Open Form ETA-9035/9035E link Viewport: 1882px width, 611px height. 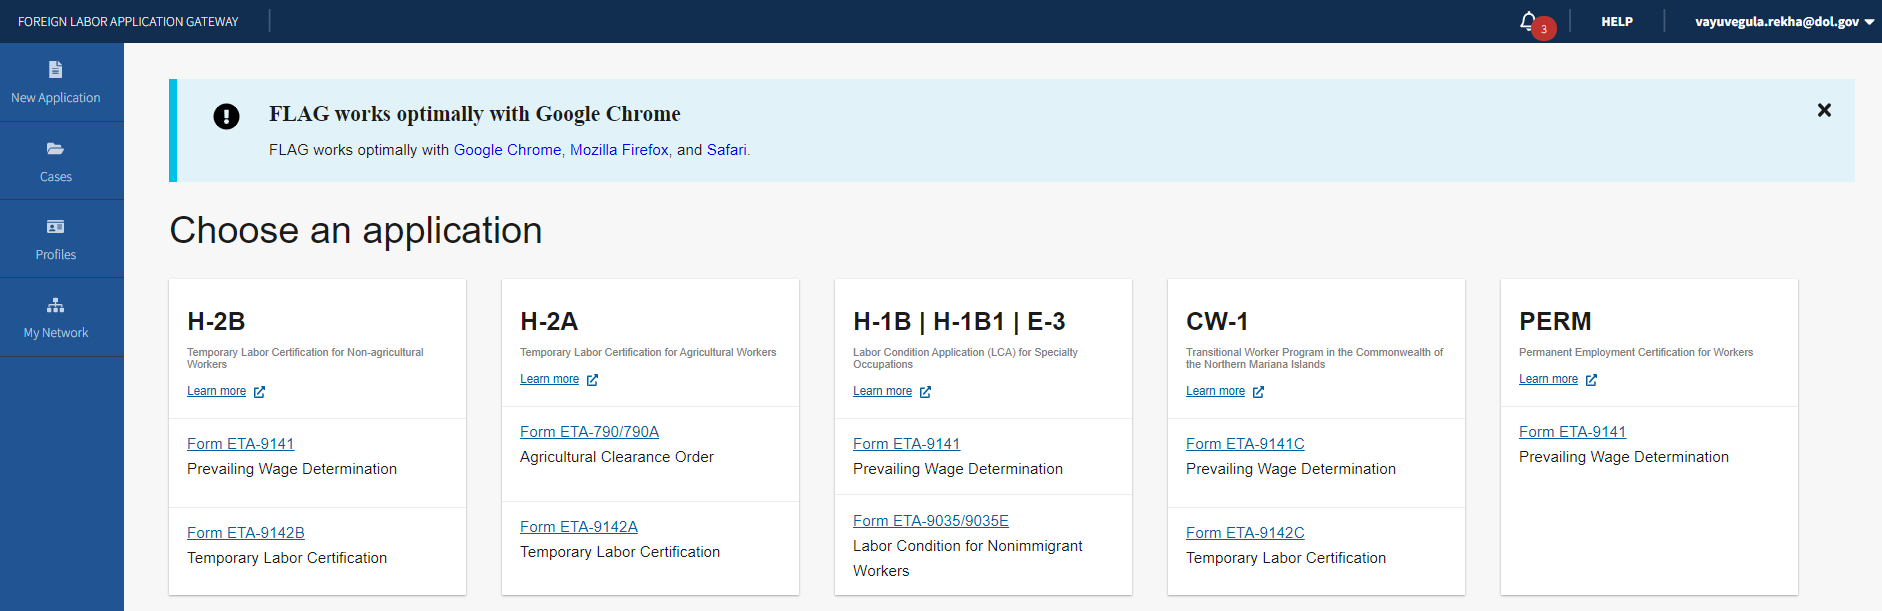pos(931,521)
